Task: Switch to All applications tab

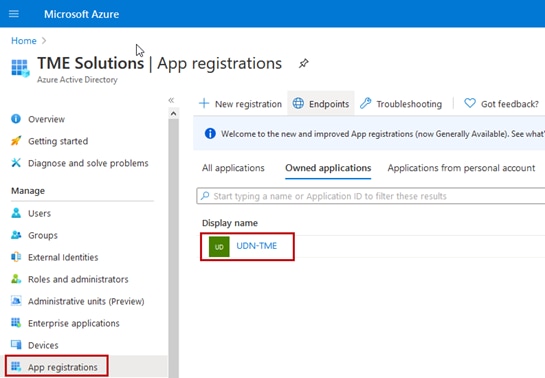Action: point(233,168)
